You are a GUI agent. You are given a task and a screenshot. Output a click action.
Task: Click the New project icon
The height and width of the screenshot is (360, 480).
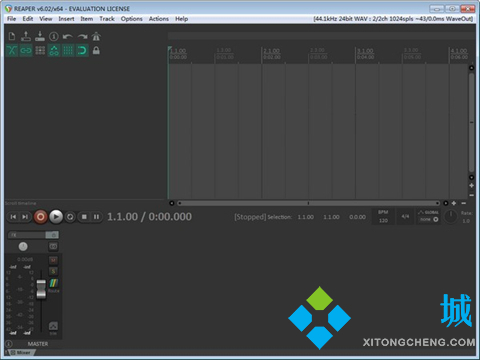click(x=12, y=36)
